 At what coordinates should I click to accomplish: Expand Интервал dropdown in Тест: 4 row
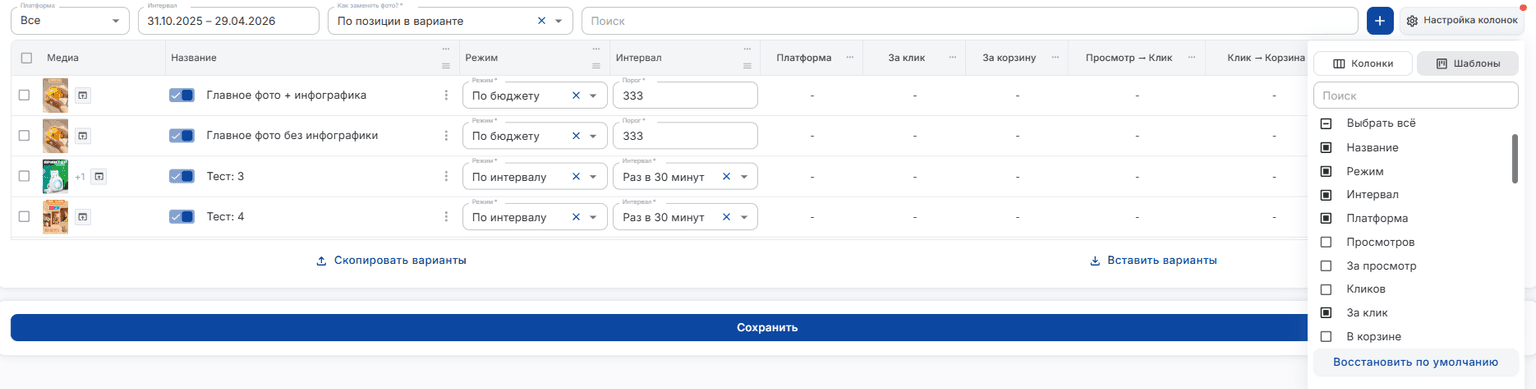pos(745,217)
